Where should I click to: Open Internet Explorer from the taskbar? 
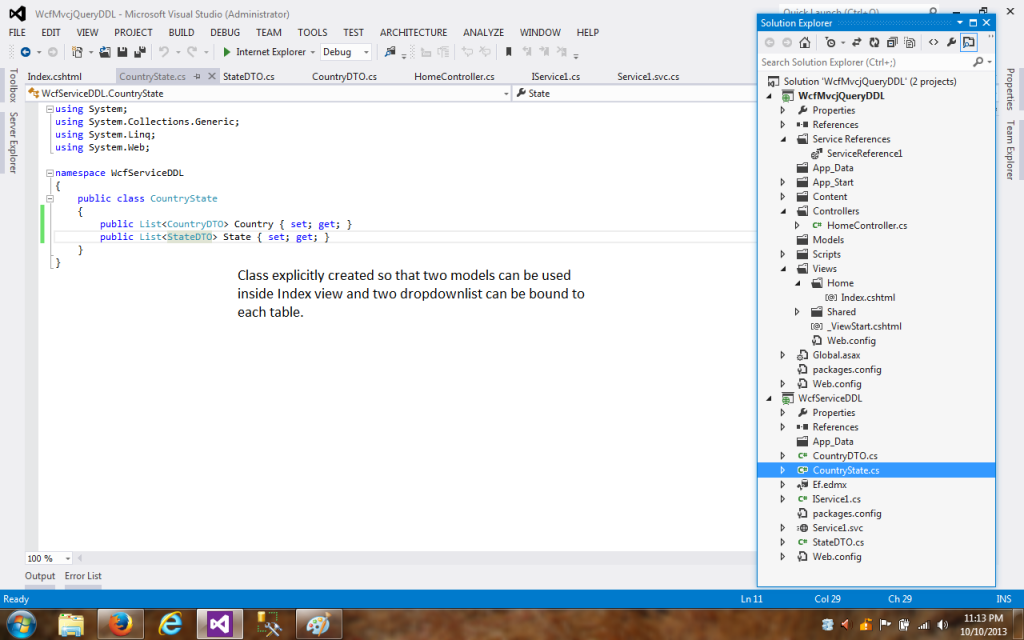point(170,624)
